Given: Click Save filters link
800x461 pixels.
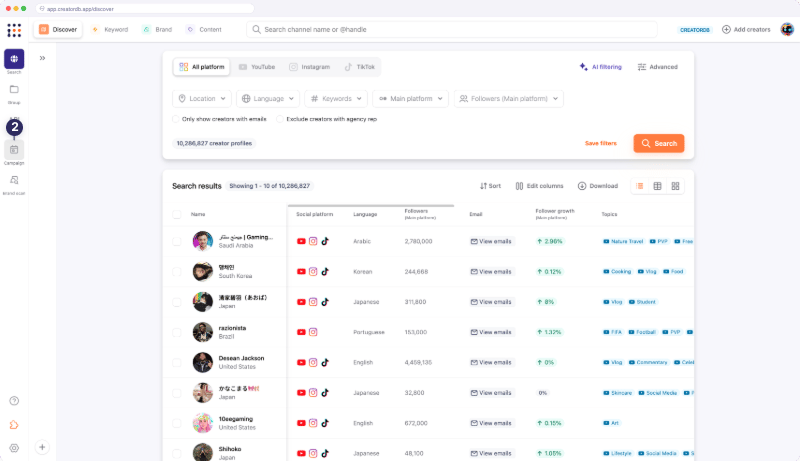Looking at the screenshot, I should [x=601, y=143].
